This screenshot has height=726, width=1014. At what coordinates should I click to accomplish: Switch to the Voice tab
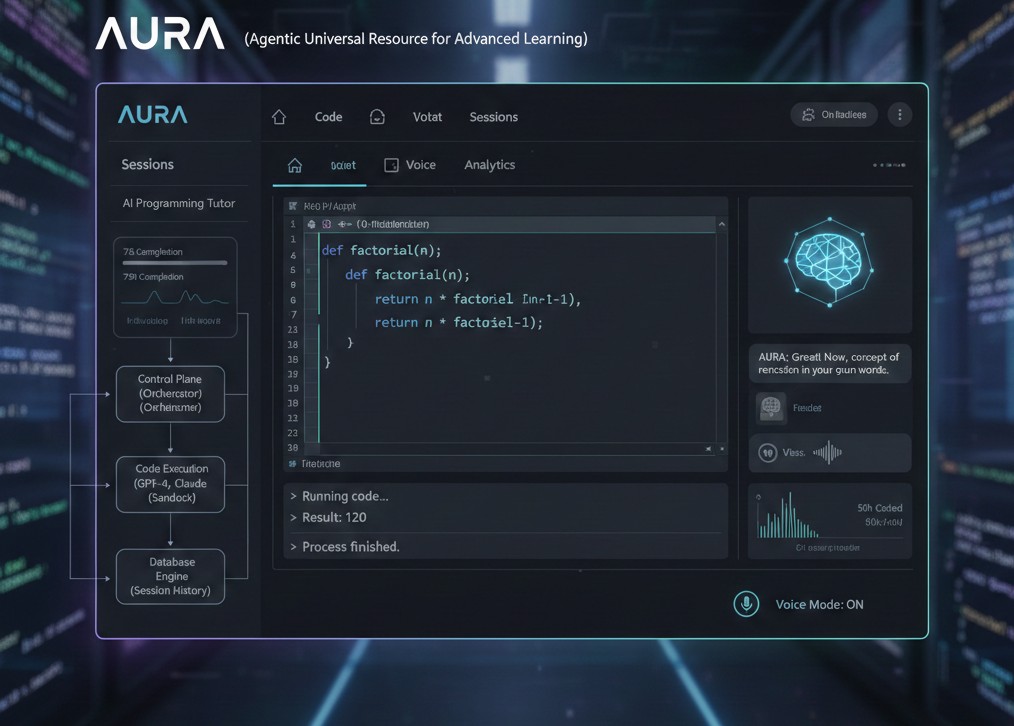click(410, 165)
